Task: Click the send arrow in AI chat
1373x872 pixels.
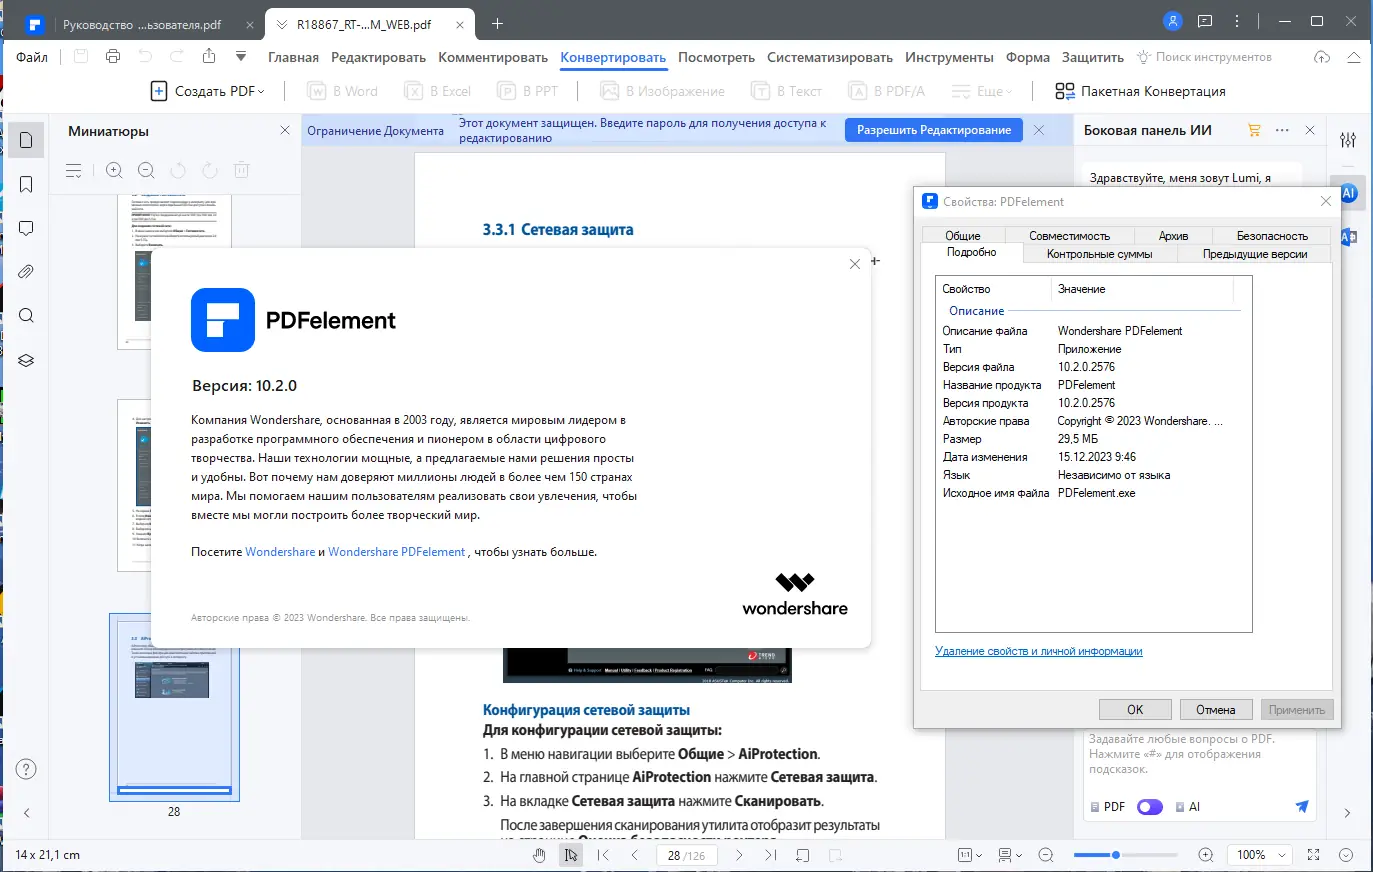Action: click(1301, 806)
